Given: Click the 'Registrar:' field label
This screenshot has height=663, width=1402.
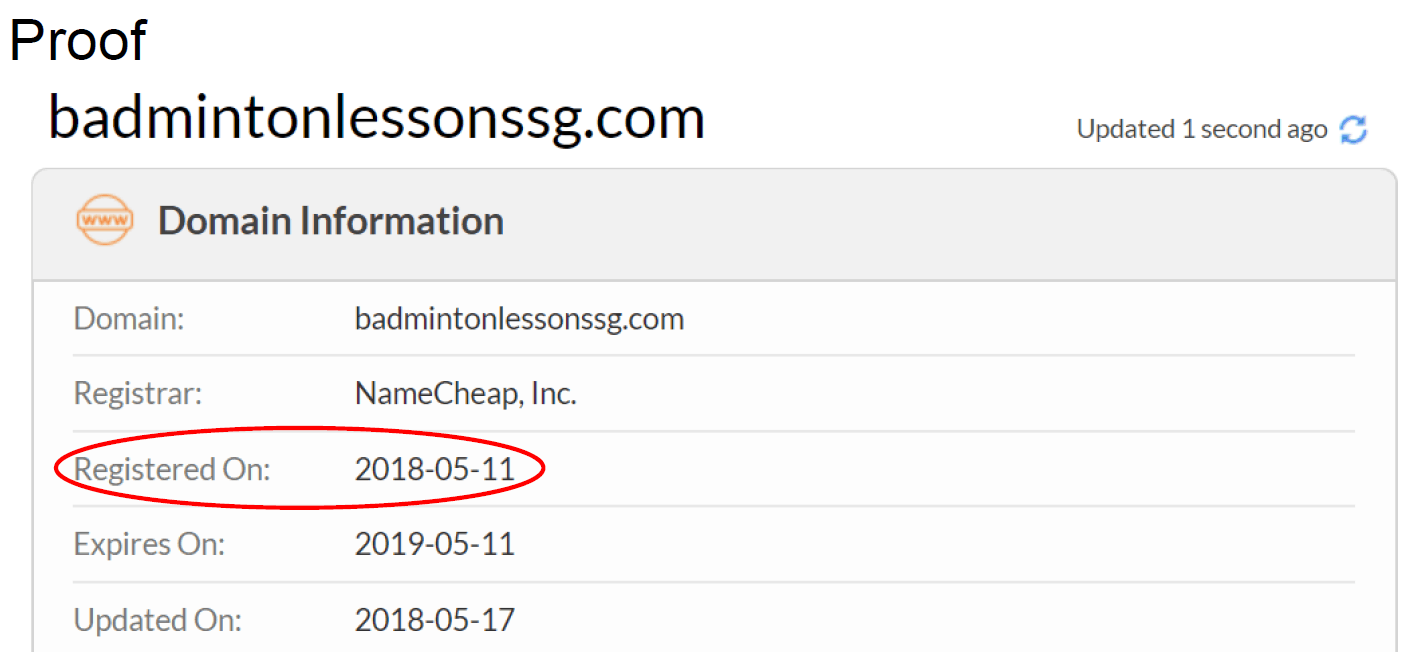Looking at the screenshot, I should [x=138, y=393].
